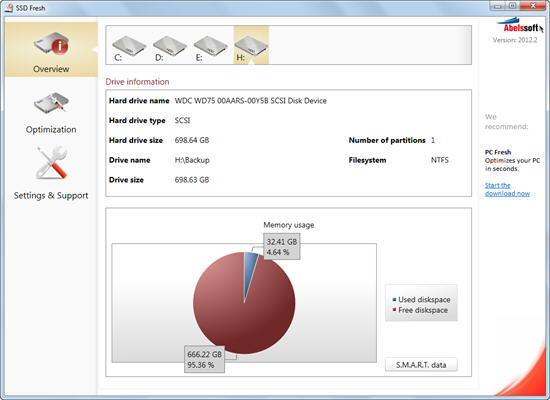Click the Optimization label in sidebar
This screenshot has width=550, height=400.
(51, 129)
